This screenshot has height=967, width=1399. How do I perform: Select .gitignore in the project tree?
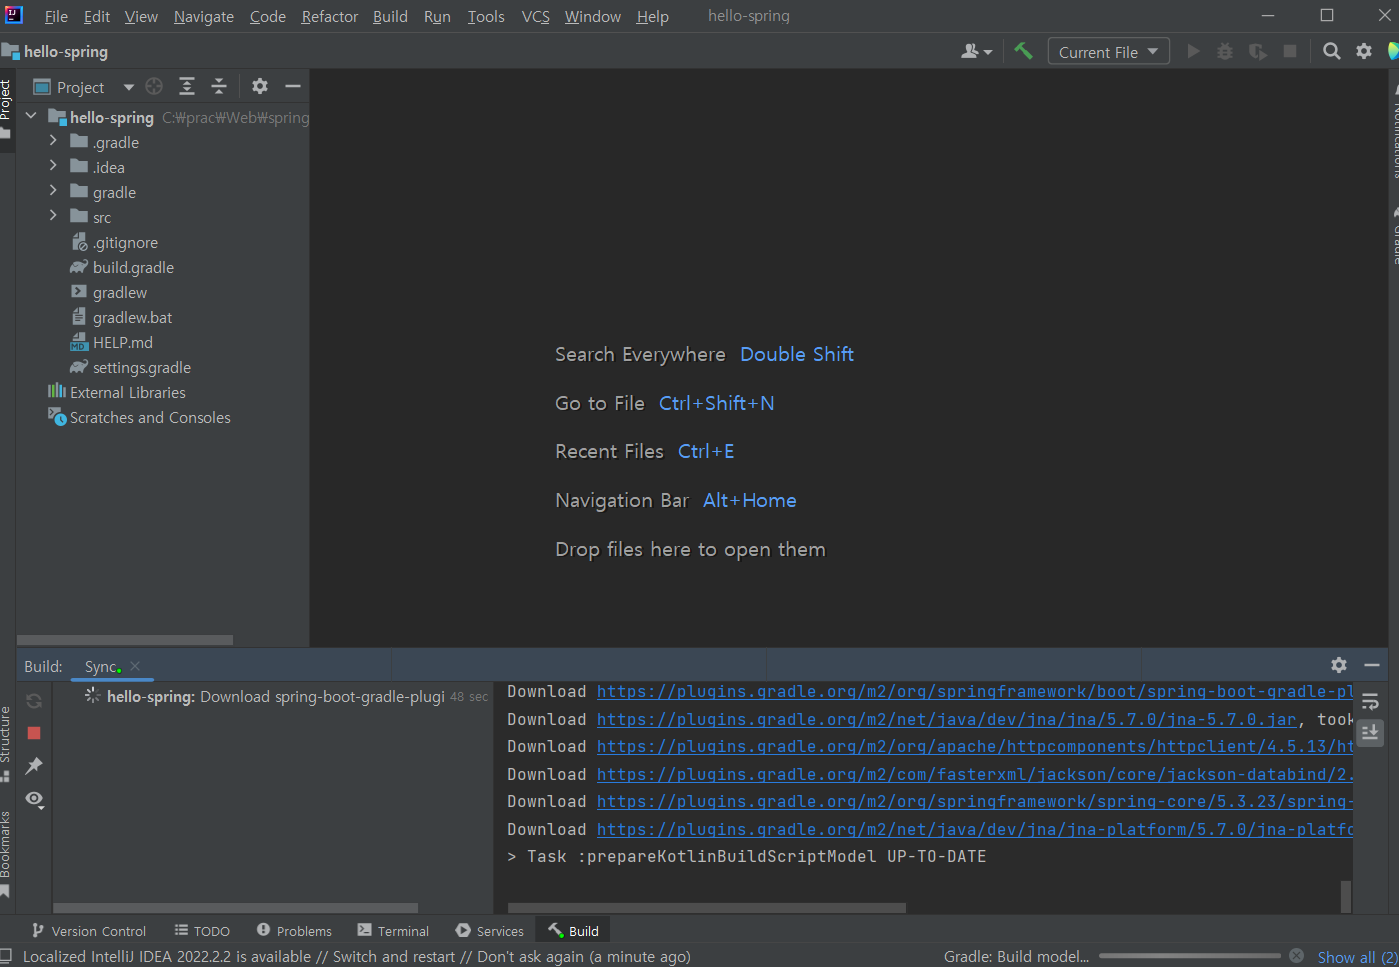(125, 242)
